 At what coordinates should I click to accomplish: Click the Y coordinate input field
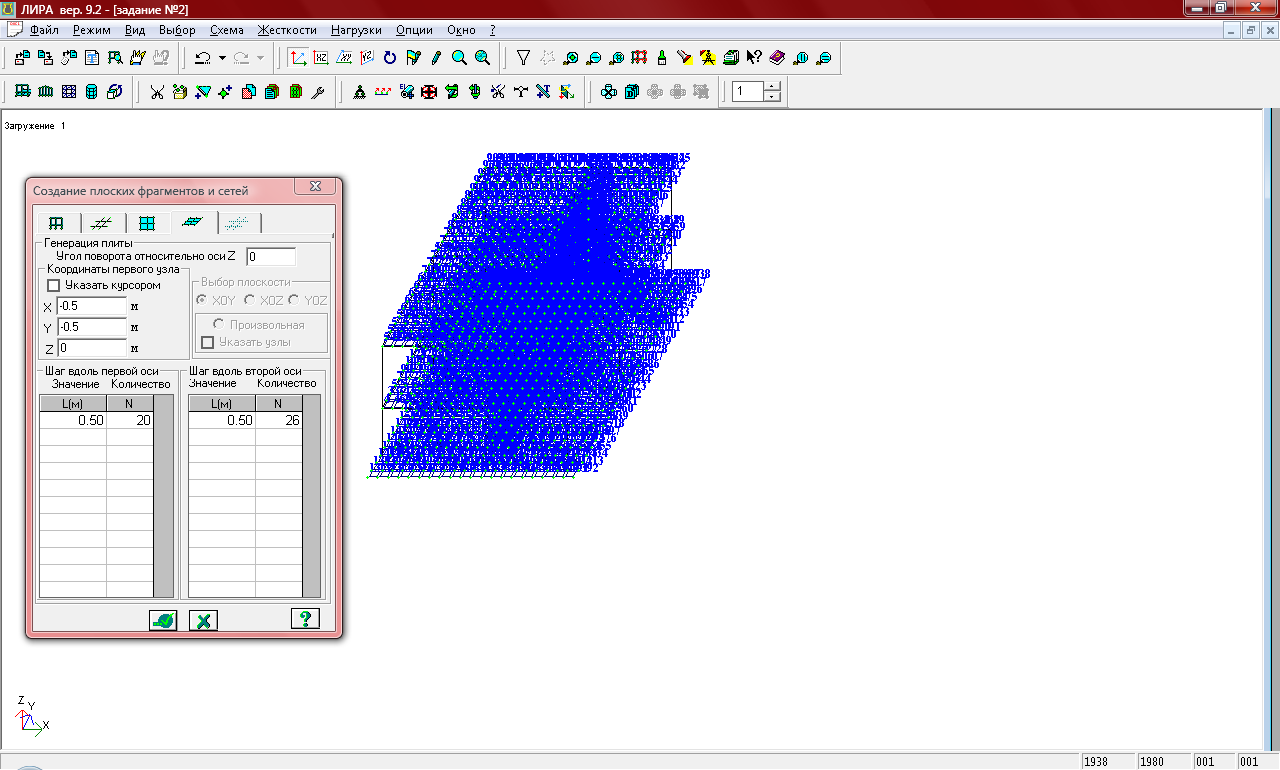pos(92,327)
